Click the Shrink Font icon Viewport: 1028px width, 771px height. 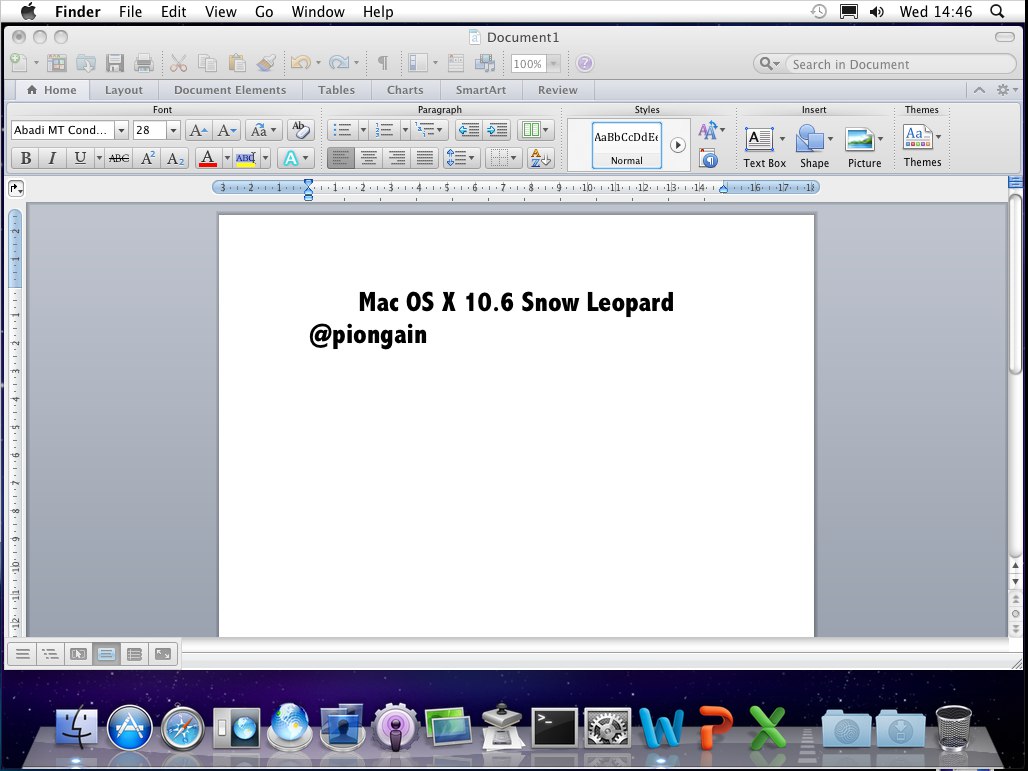[x=227, y=130]
